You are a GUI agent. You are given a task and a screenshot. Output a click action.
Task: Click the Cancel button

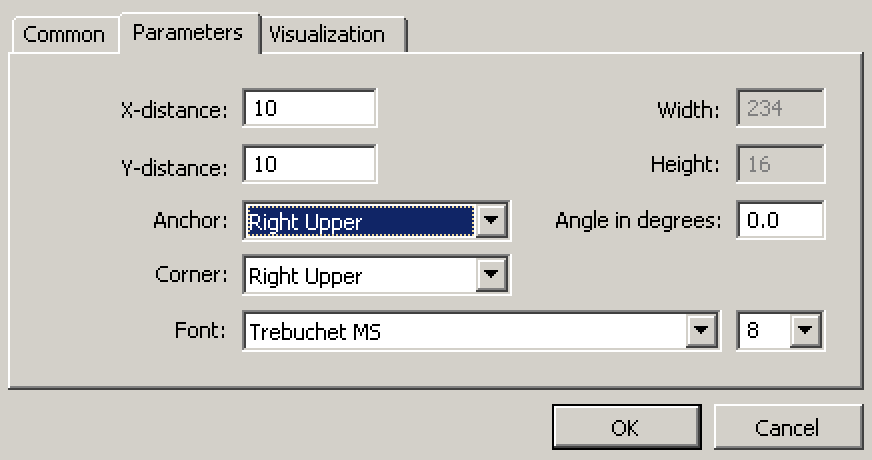tap(787, 428)
